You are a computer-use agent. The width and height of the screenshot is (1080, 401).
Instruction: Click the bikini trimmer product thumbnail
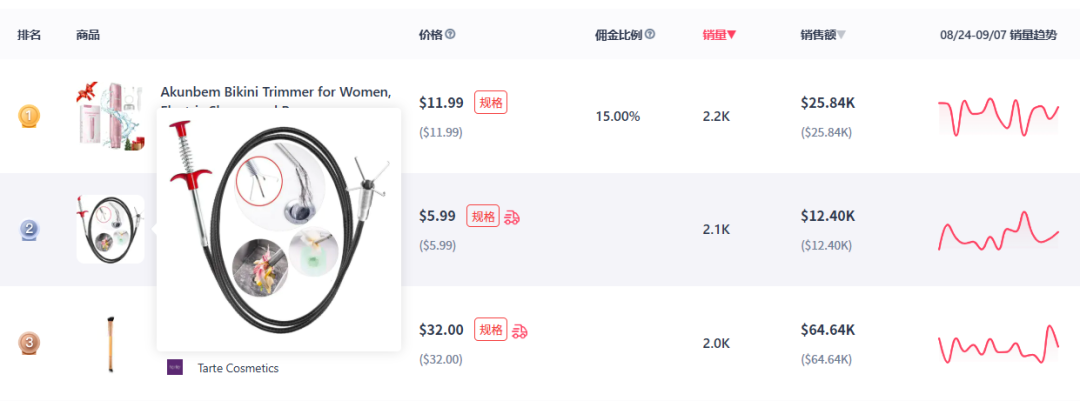111,116
